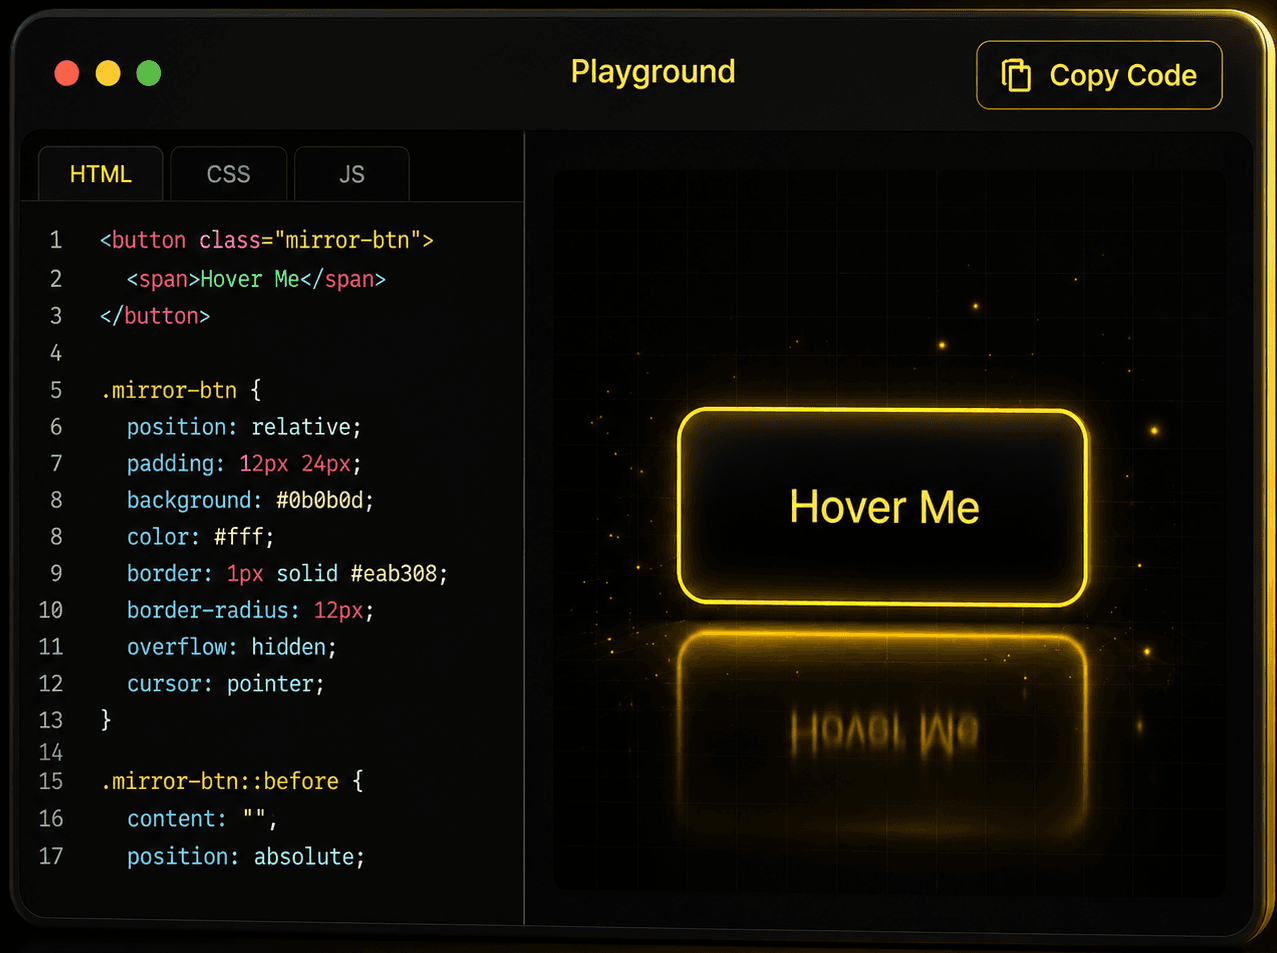The height and width of the screenshot is (953, 1277).
Task: Click the mirrored Hover Me reflection
Action: tap(884, 732)
